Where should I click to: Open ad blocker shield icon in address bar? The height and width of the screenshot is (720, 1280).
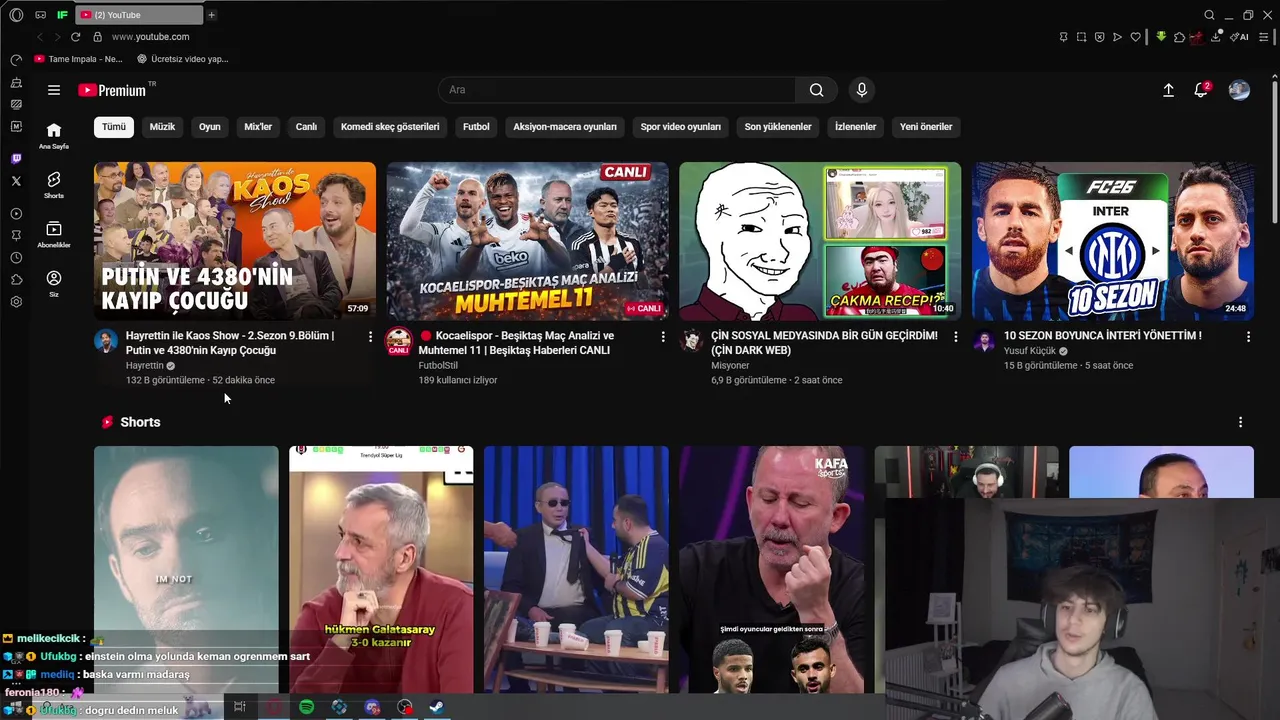(1099, 37)
